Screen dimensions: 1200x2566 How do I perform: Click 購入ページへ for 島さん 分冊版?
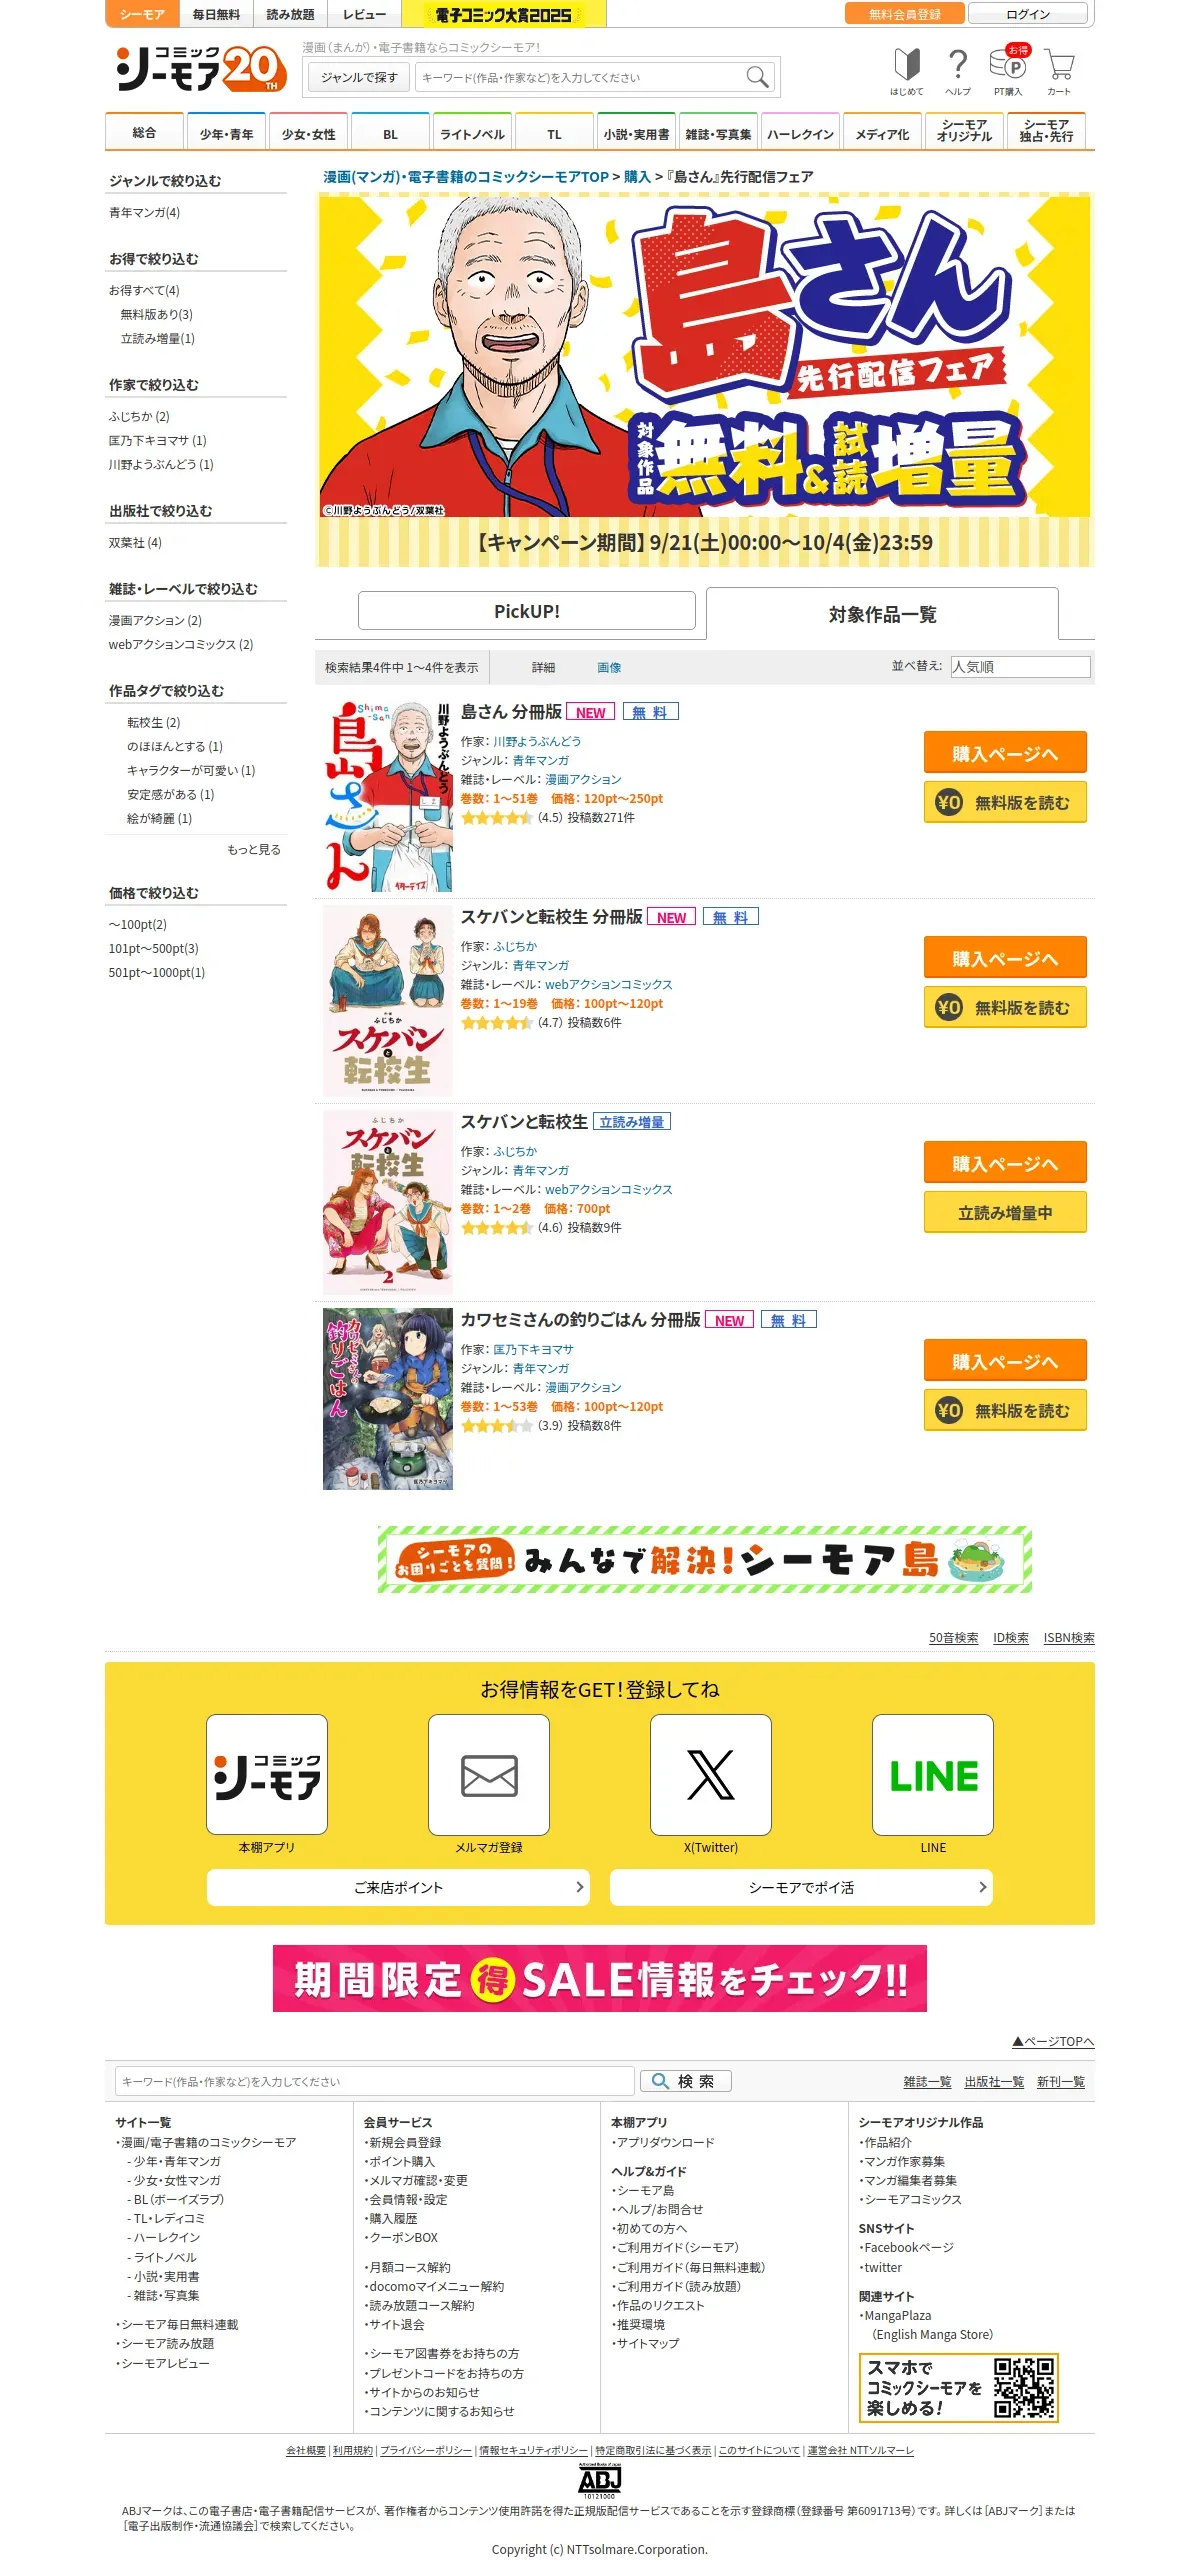1005,753
